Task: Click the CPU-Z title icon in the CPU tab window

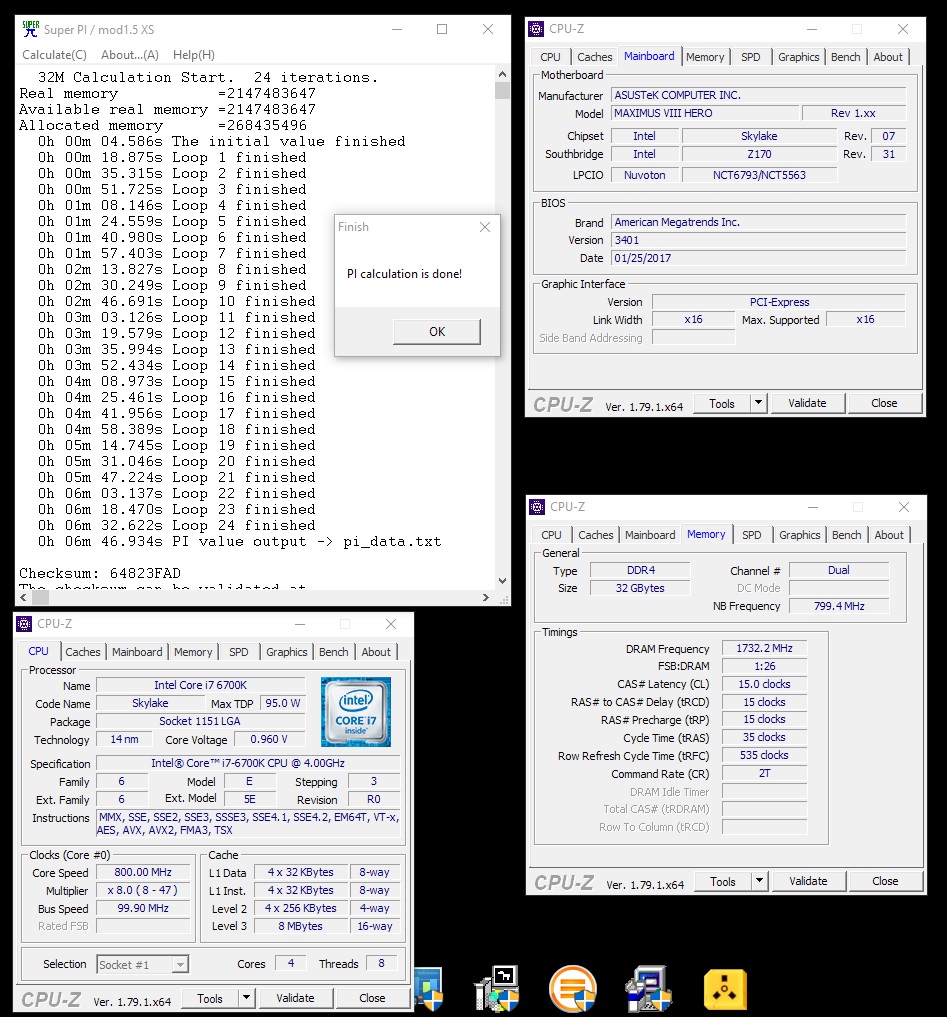Action: pyautogui.click(x=24, y=624)
